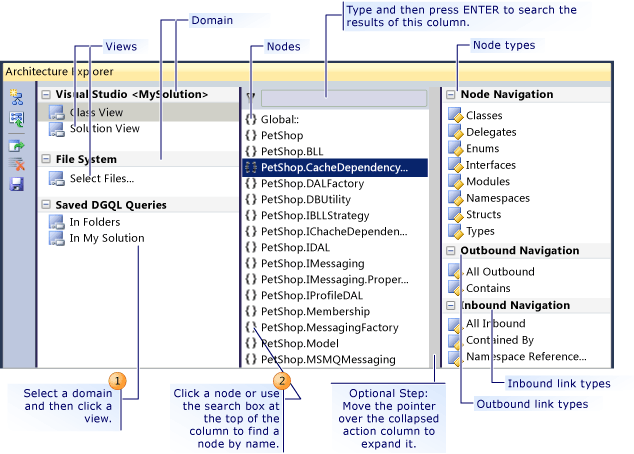Click the Classes node type icon
The height and width of the screenshot is (454, 634).
(x=455, y=115)
